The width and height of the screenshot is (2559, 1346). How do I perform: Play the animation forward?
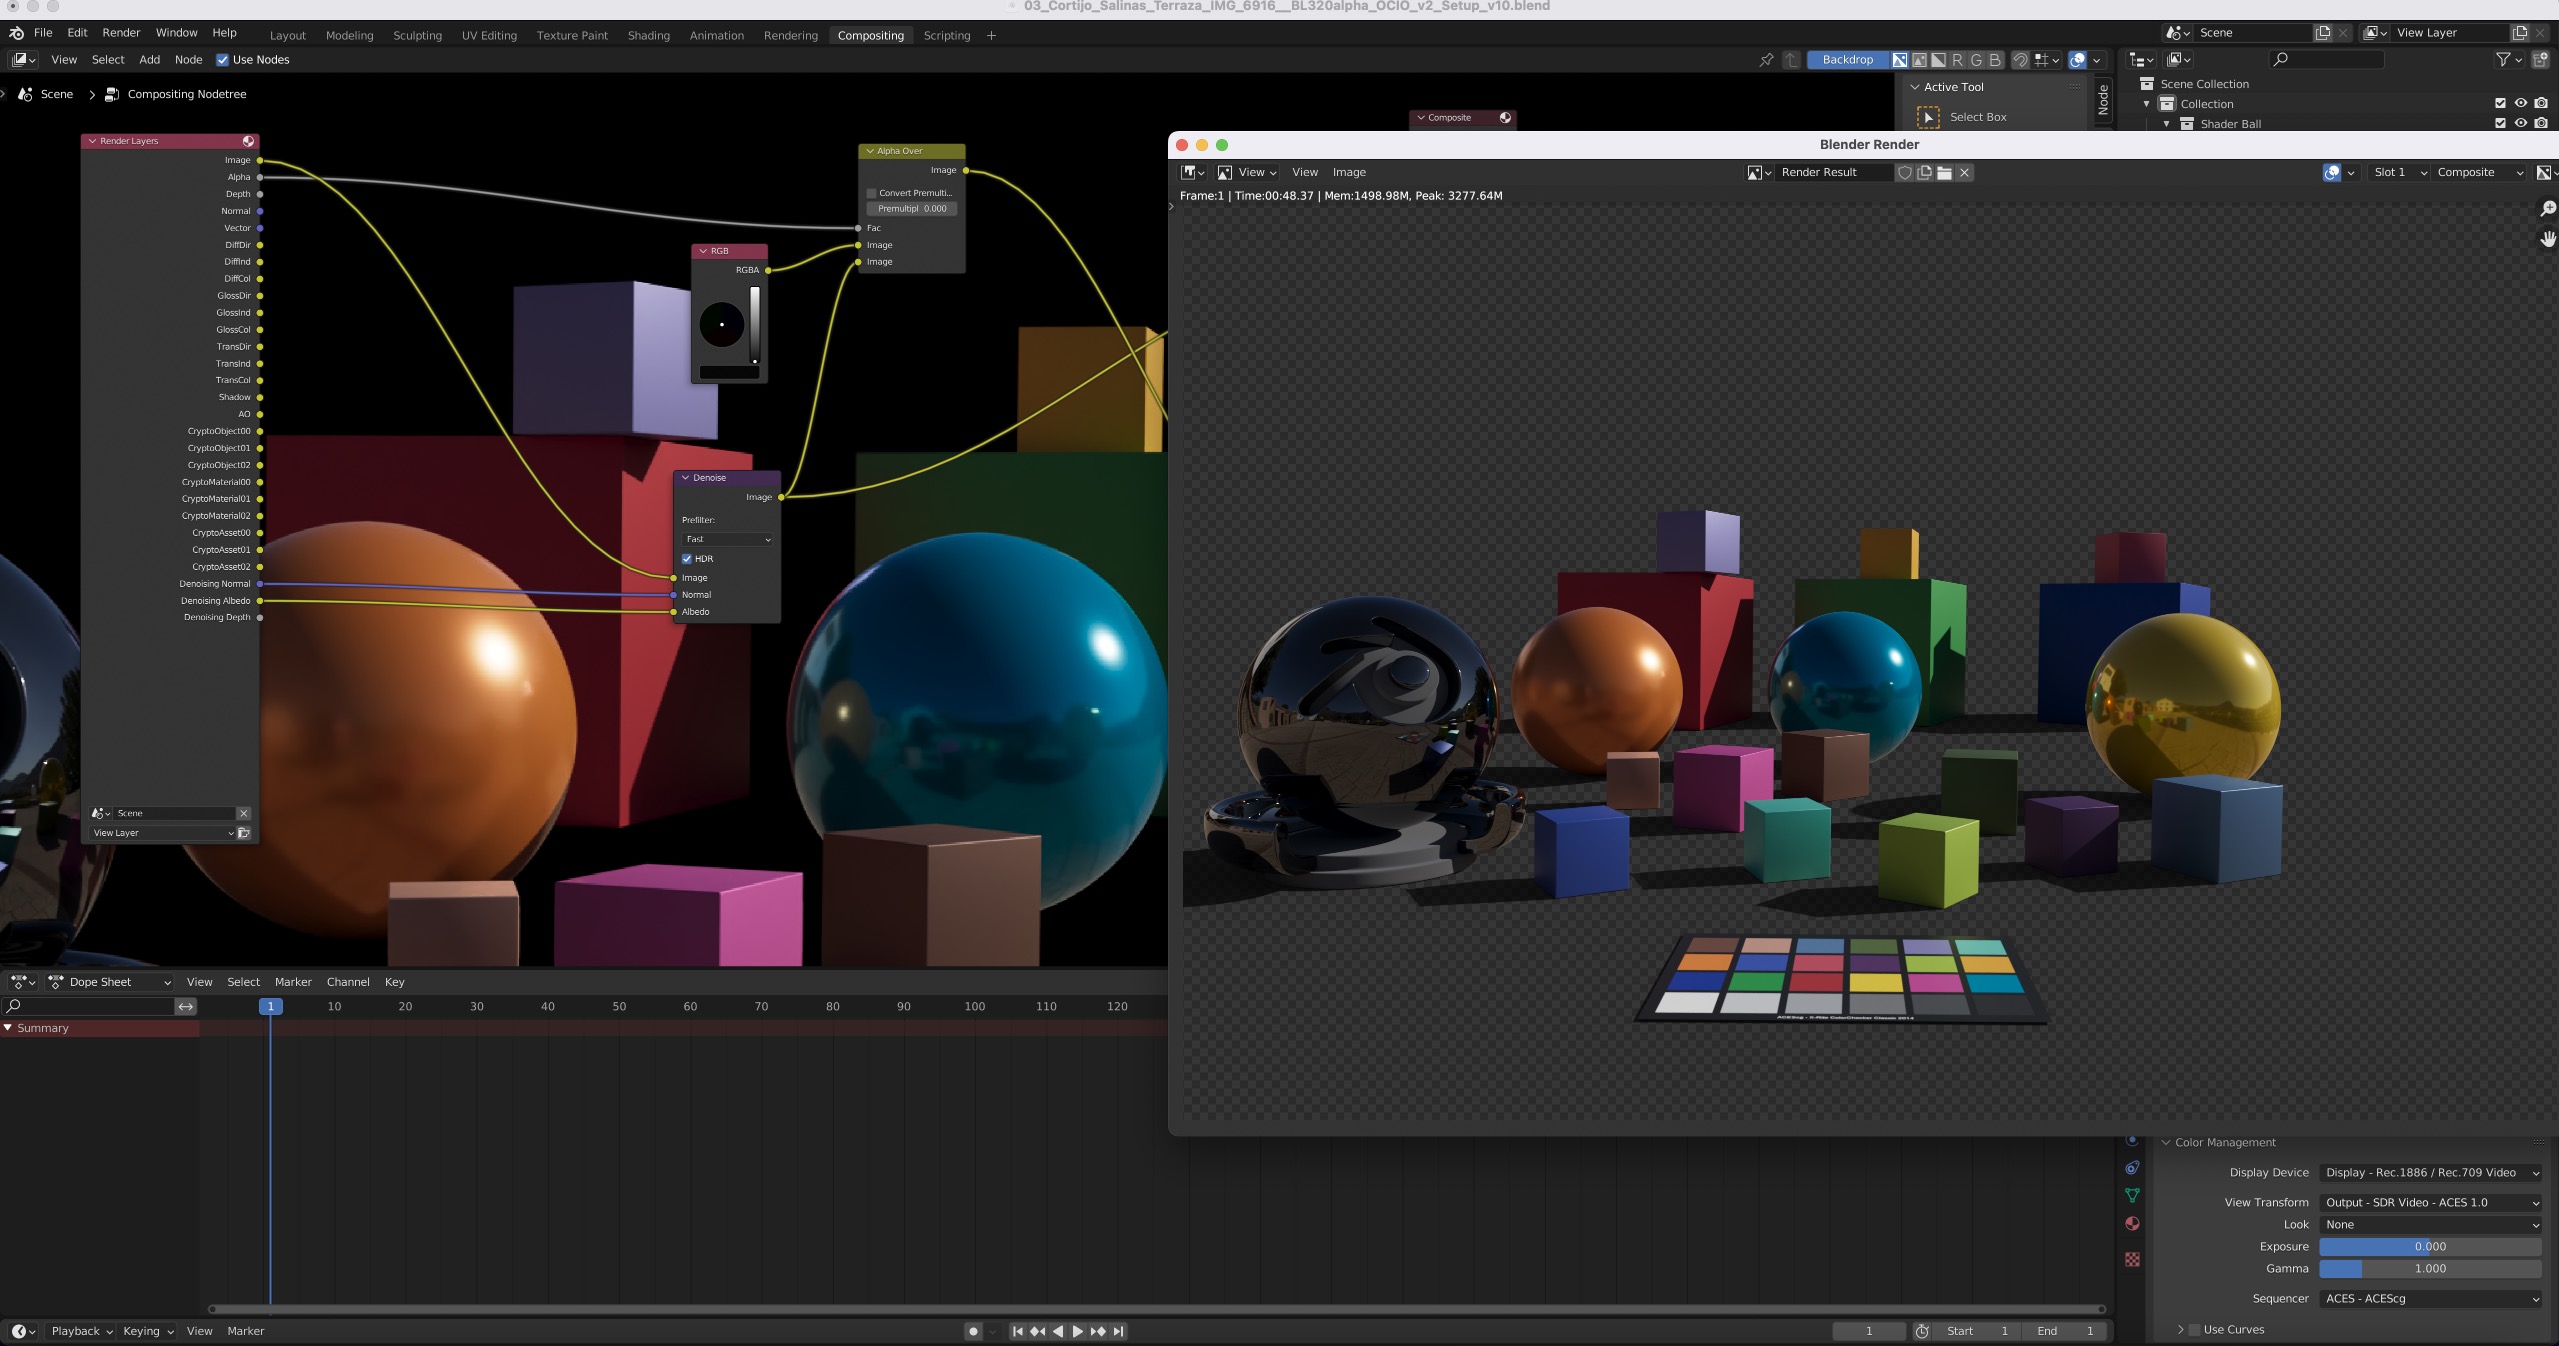point(1077,1331)
